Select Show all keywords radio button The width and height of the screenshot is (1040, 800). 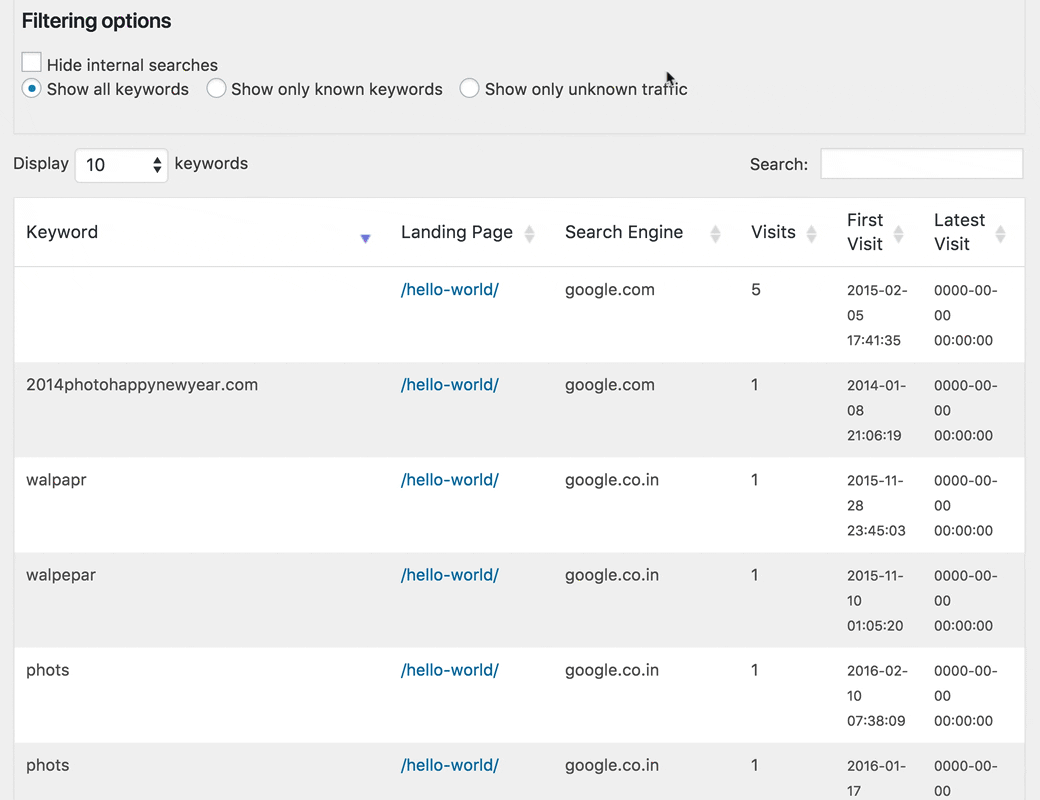coord(32,89)
